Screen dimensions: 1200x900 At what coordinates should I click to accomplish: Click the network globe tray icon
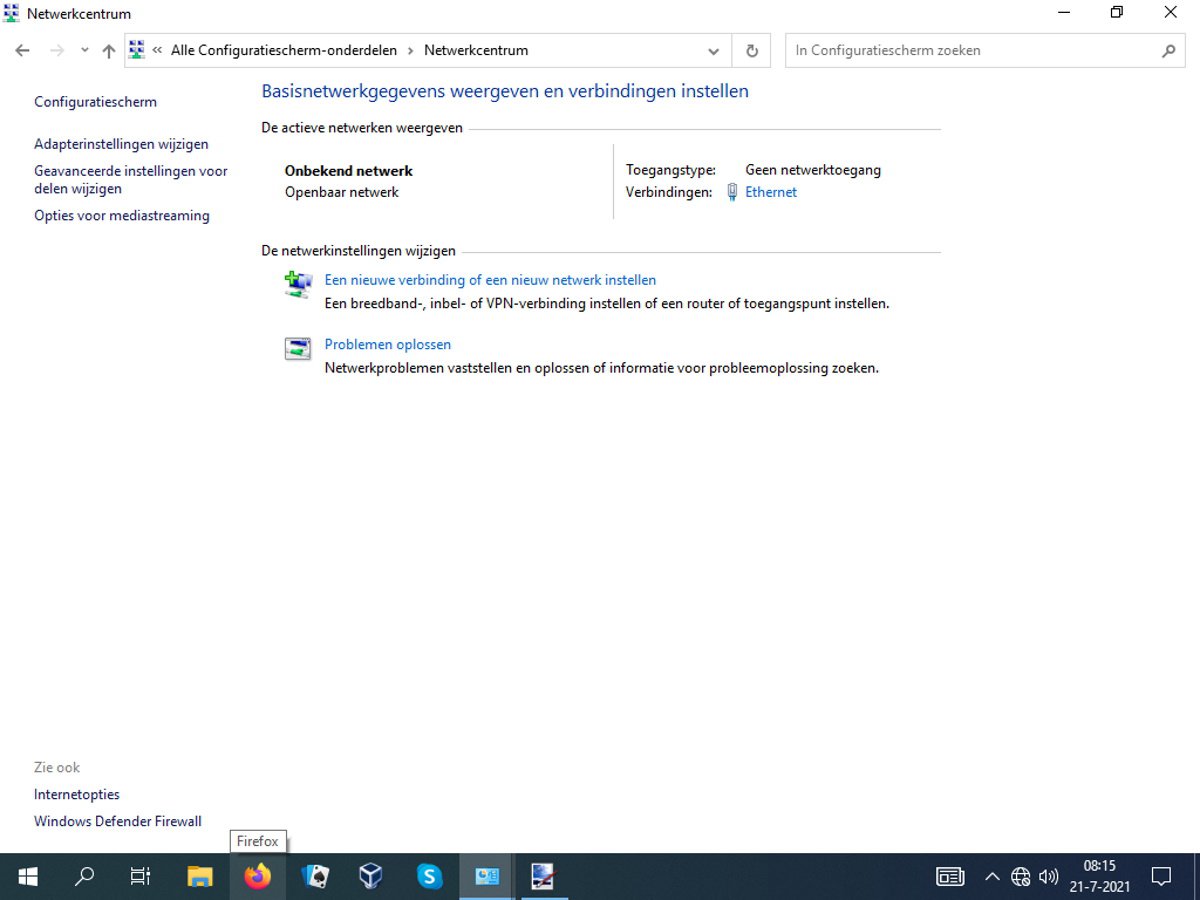click(1021, 877)
